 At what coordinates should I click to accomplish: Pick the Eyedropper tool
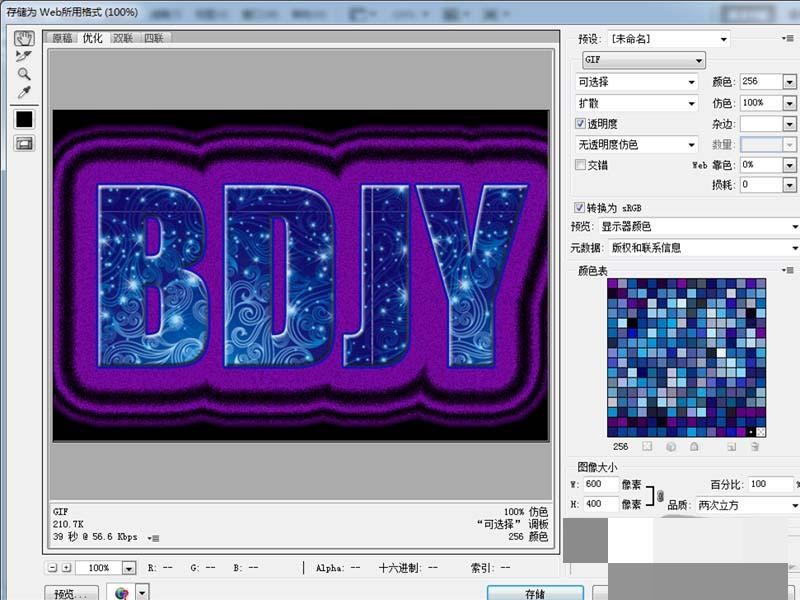[x=22, y=90]
